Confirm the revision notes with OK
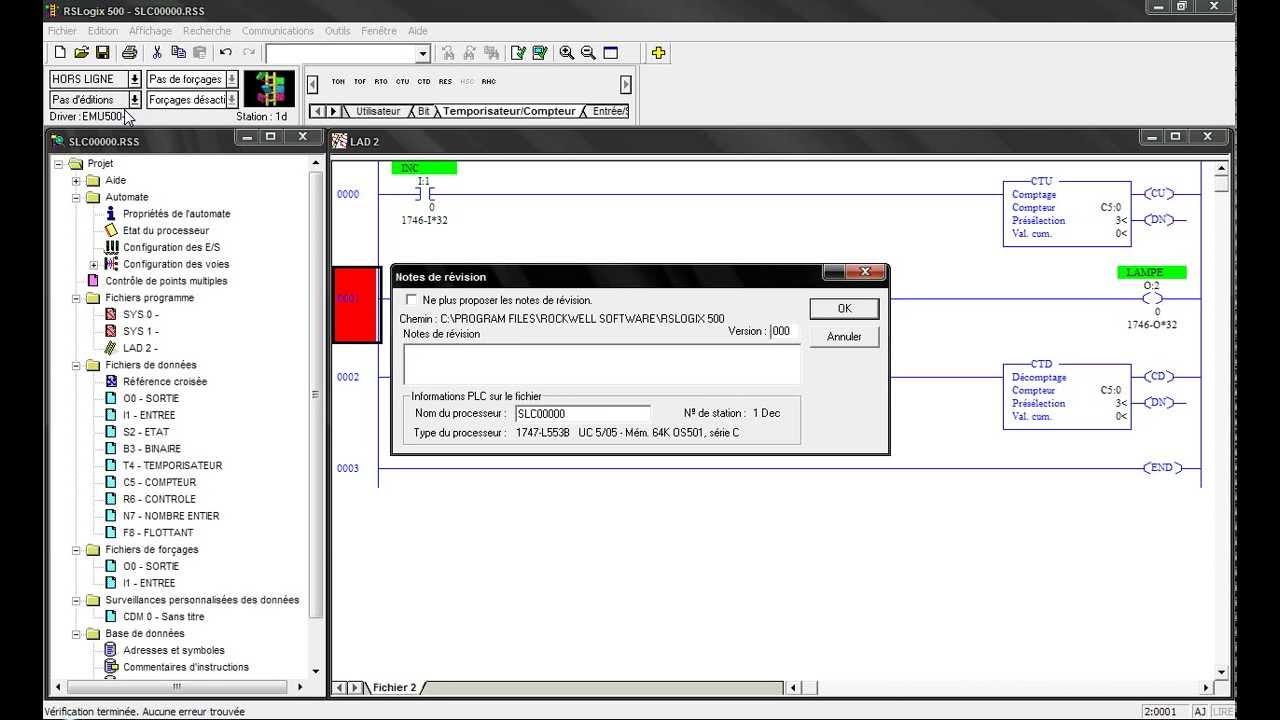The width and height of the screenshot is (1280, 720). [x=844, y=308]
